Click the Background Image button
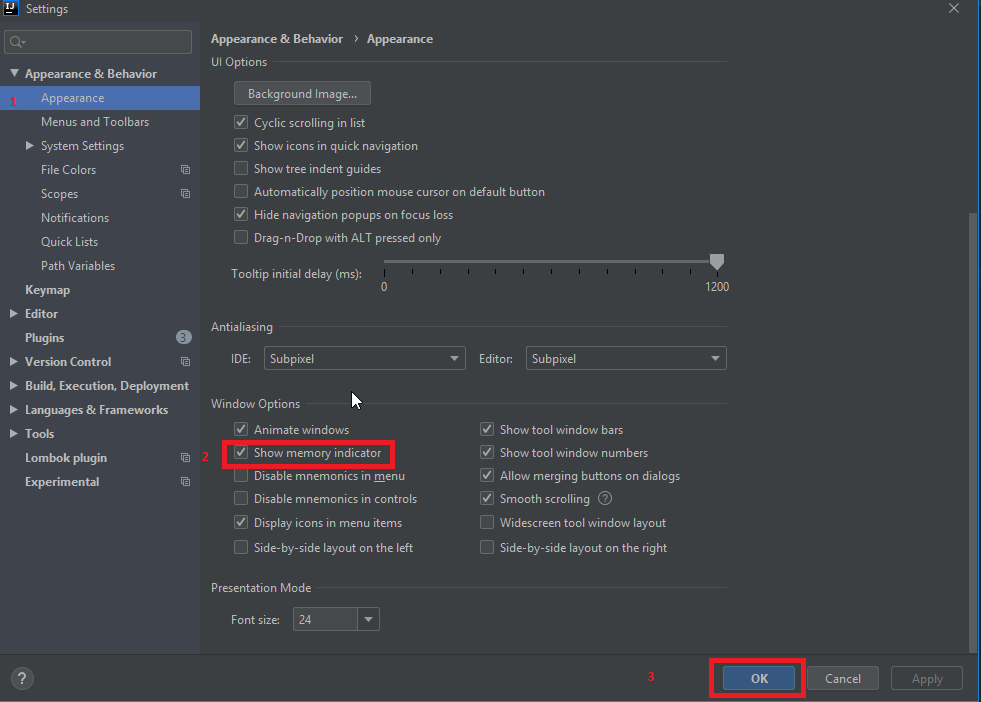The image size is (981, 702). [x=302, y=92]
